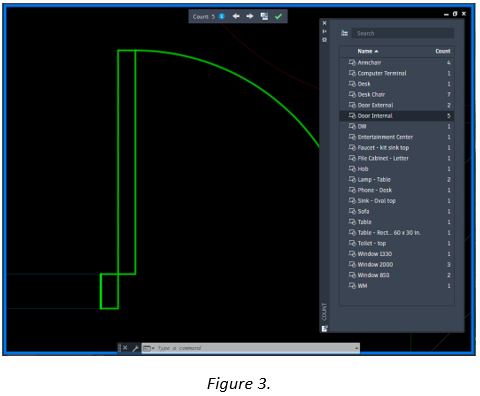The height and width of the screenshot is (396, 480).
Task: Click the blue info icon in Count toolbar
Action: [222, 16]
